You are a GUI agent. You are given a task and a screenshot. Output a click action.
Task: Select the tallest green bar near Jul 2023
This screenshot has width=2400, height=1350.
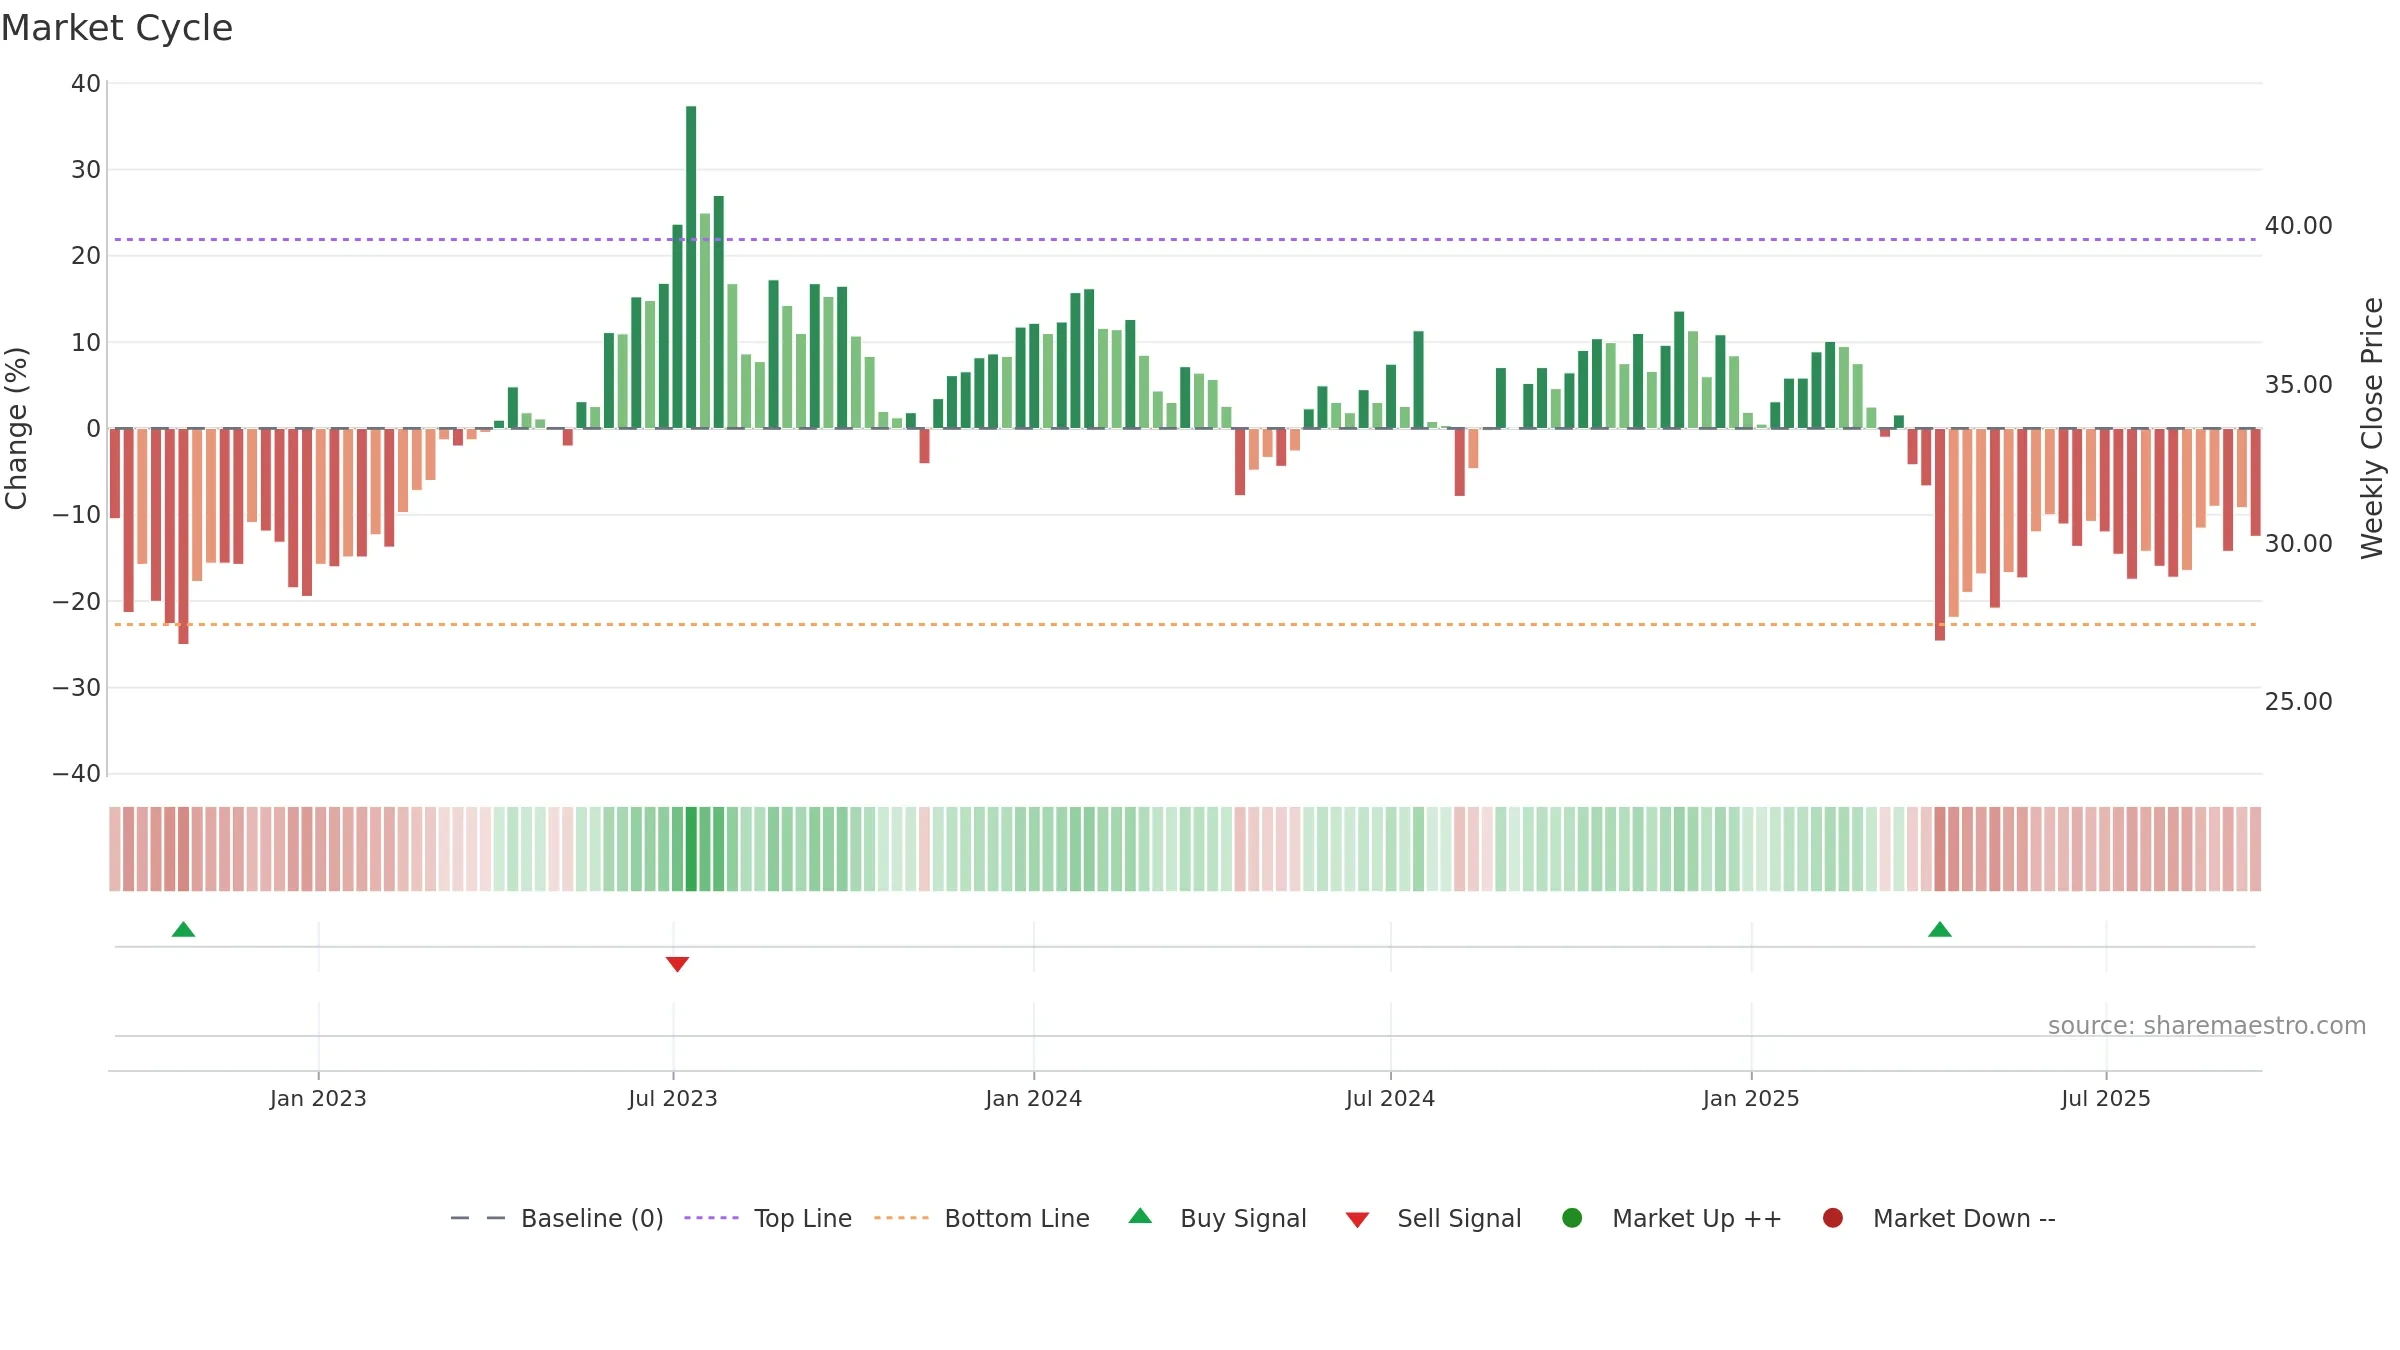tap(691, 267)
